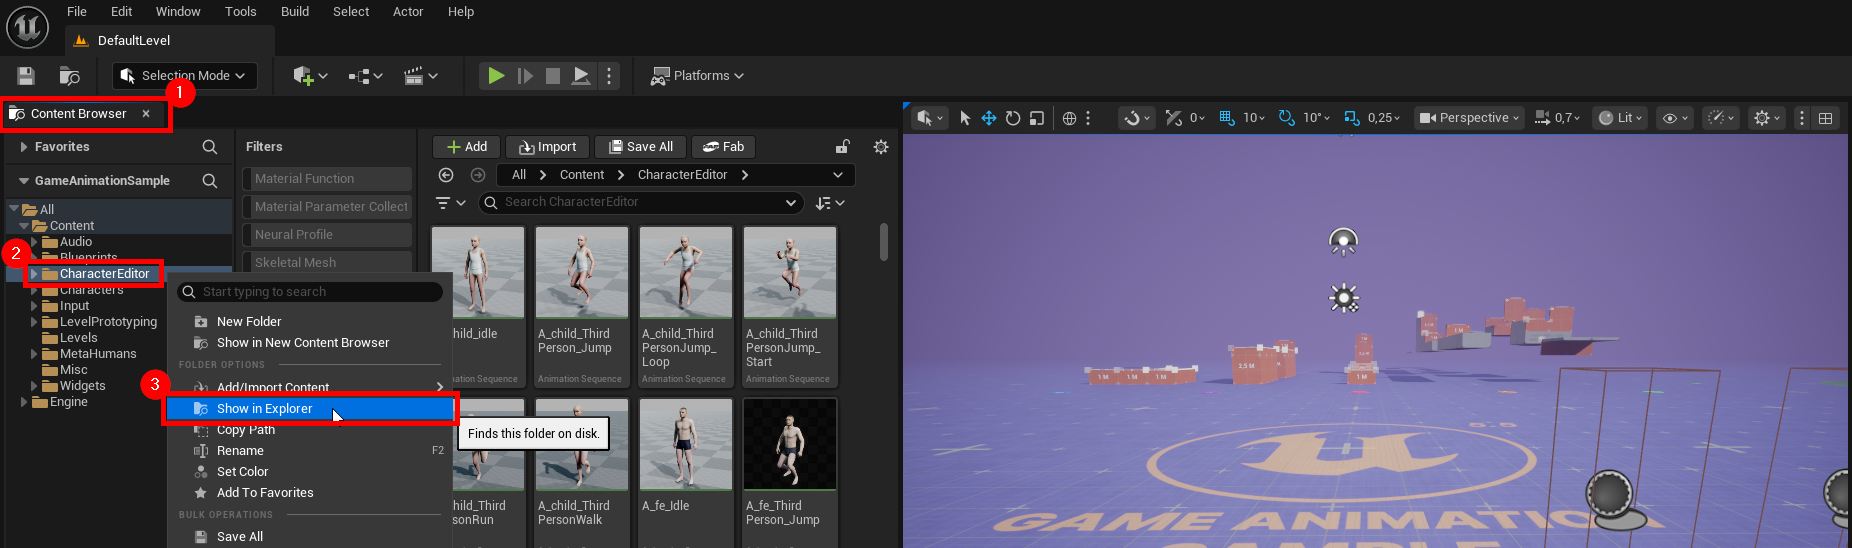Open the Cinematics clapperboard dropdown
Viewport: 1852px width, 548px height.
420,76
